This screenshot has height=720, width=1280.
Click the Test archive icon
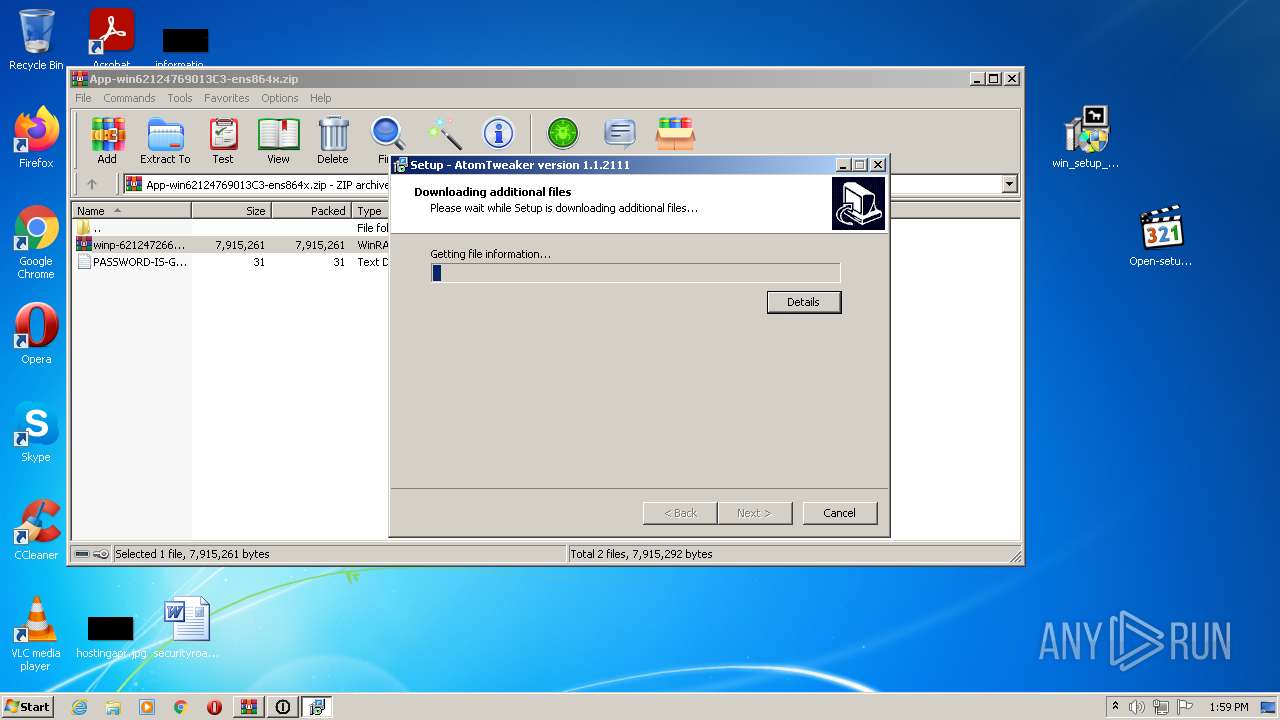click(x=223, y=140)
